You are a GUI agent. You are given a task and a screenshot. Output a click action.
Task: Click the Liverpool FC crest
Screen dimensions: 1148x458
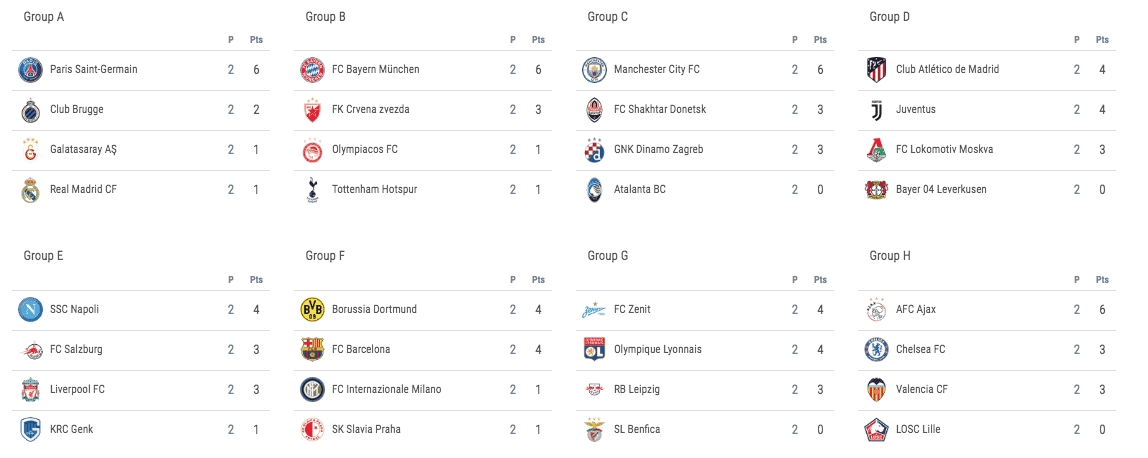coord(30,389)
